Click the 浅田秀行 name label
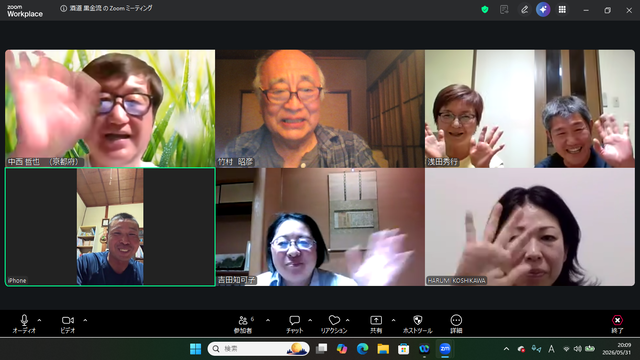This screenshot has height=360, width=640. (442, 162)
